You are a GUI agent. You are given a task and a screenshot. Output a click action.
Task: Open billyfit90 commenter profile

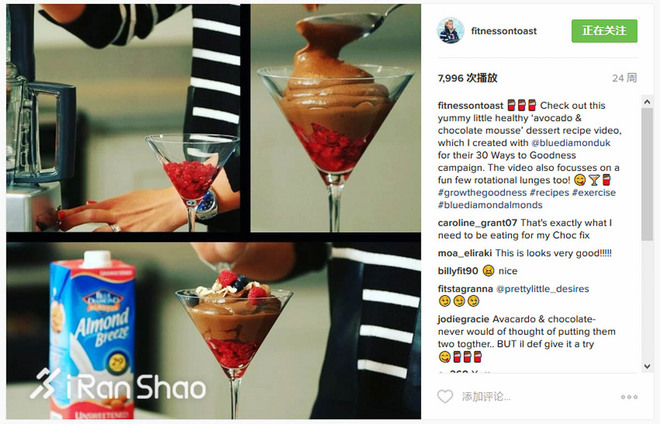click(458, 271)
